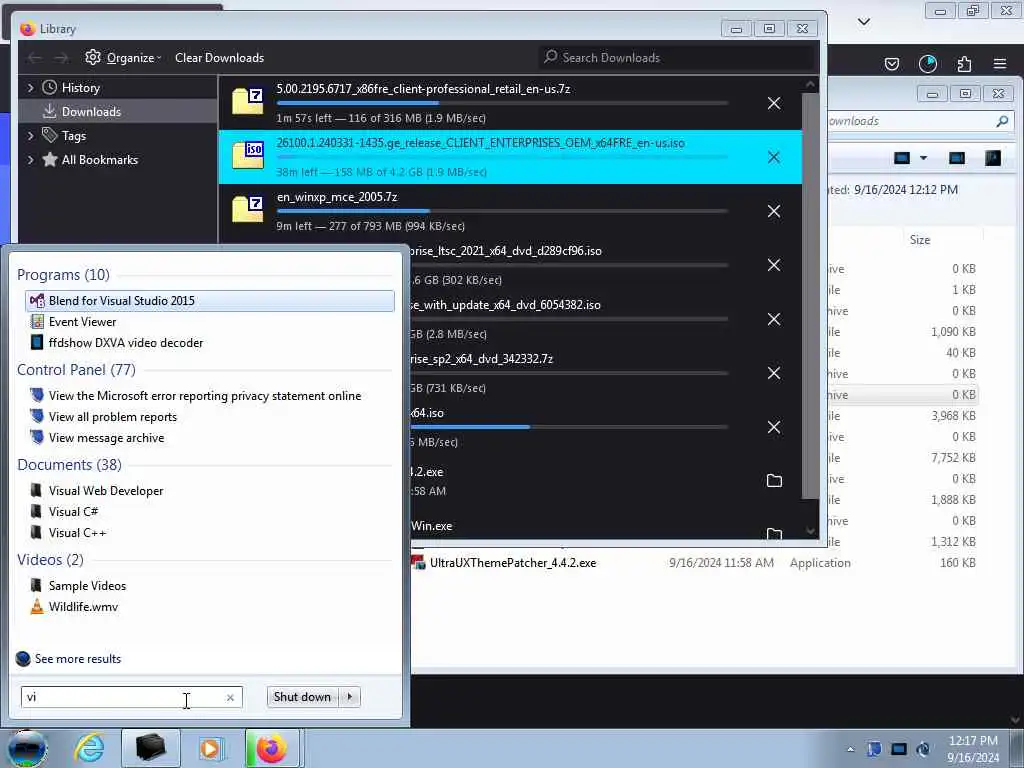
Task: Select History in Library sidebar
Action: click(80, 88)
